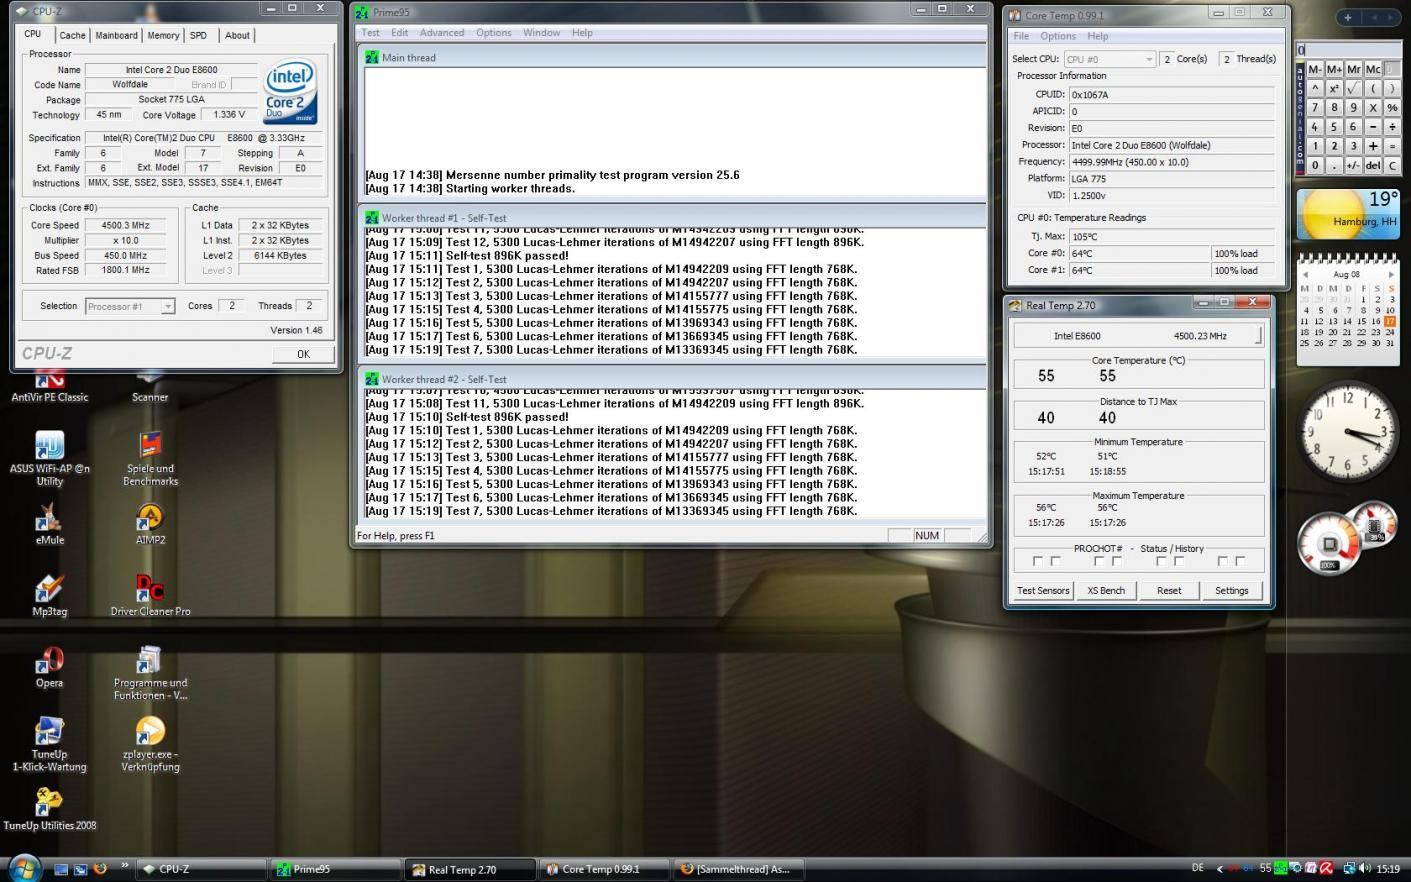Viewport: 1411px width, 882px height.
Task: Open the Options menu in Prime95
Action: [x=494, y=33]
